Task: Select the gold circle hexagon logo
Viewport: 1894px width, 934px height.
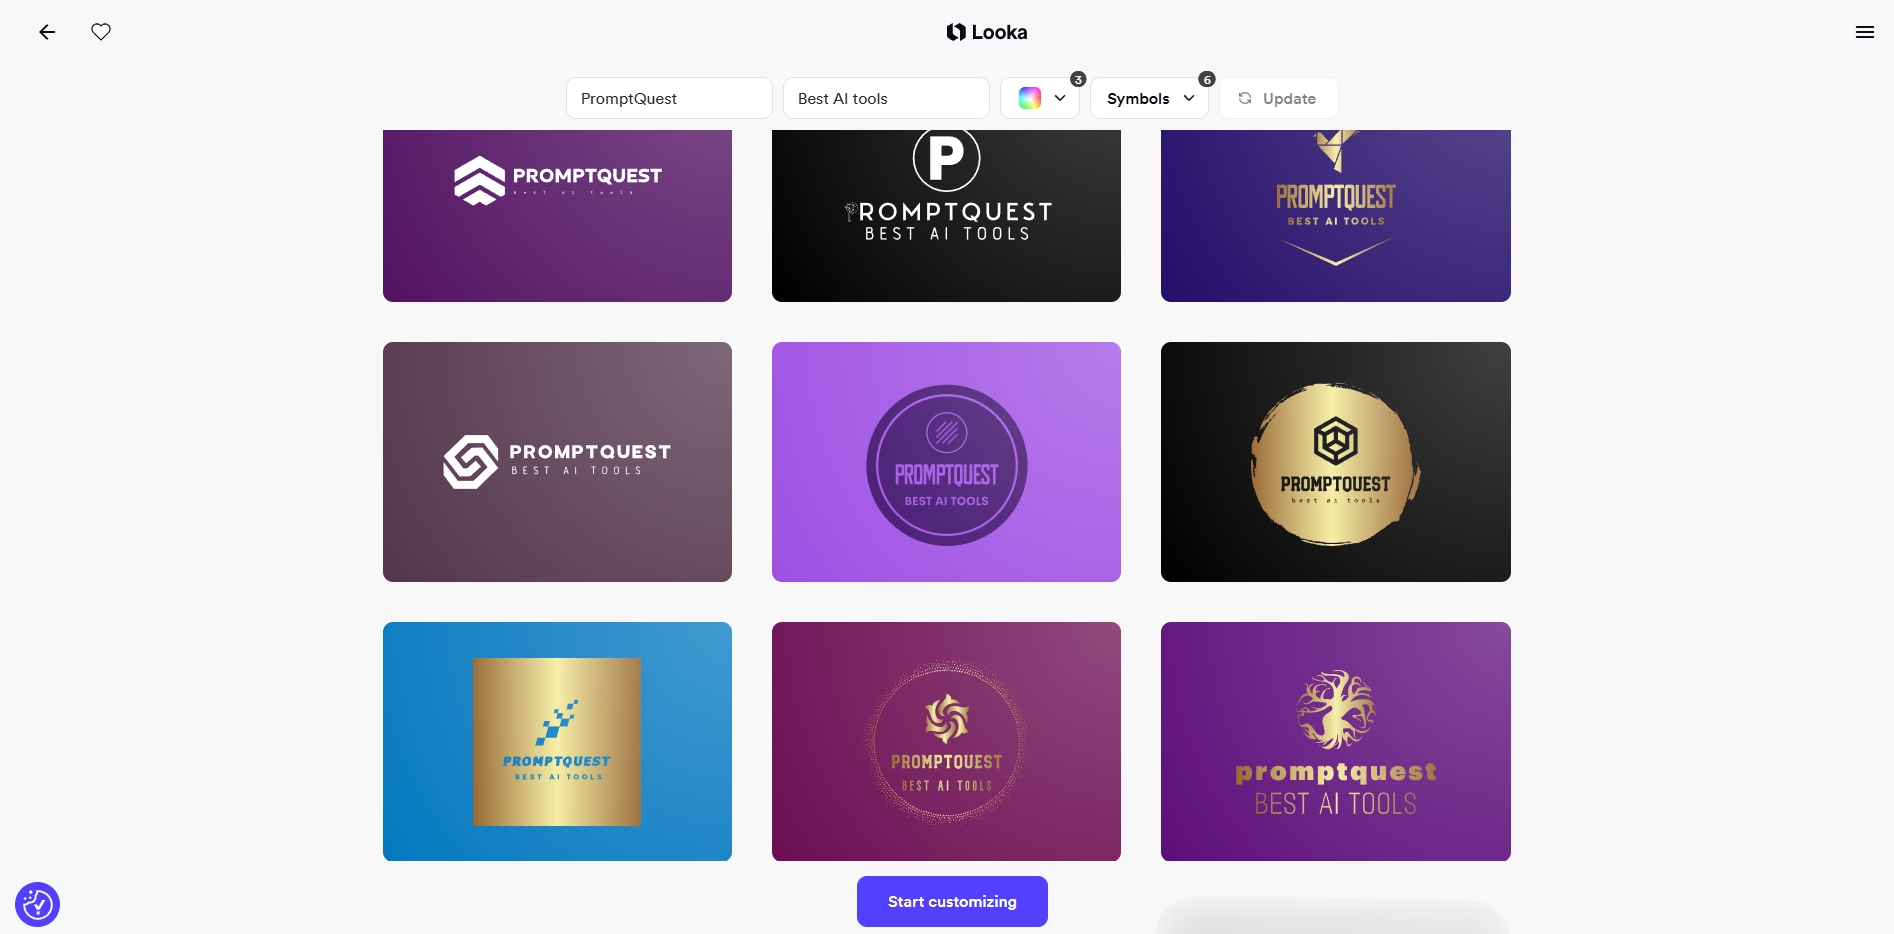Action: (1336, 462)
